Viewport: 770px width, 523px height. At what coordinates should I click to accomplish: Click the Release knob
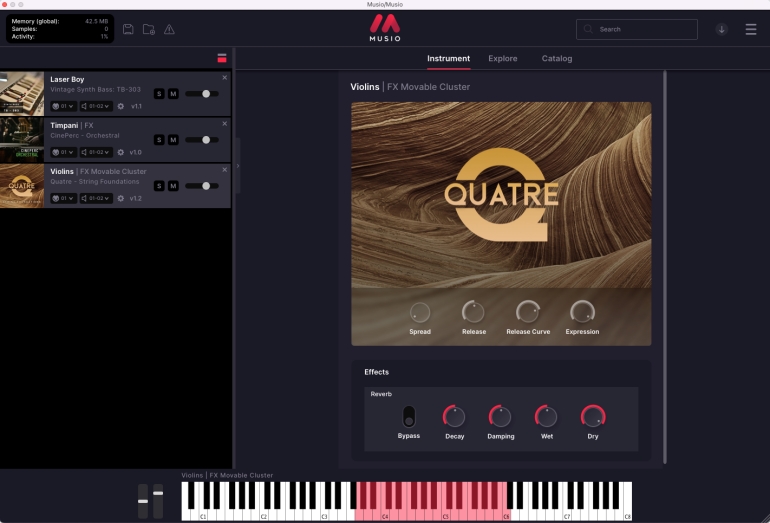(473, 312)
